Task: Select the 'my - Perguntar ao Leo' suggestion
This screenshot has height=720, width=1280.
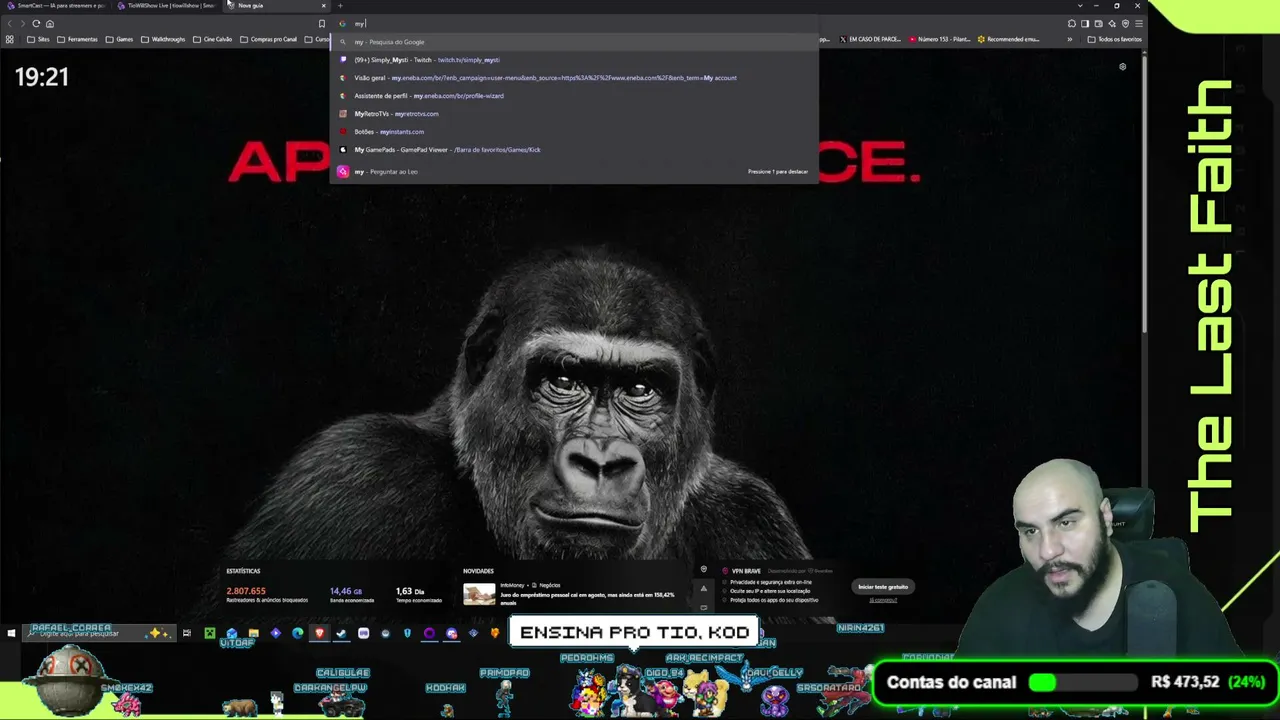Action: coord(574,172)
